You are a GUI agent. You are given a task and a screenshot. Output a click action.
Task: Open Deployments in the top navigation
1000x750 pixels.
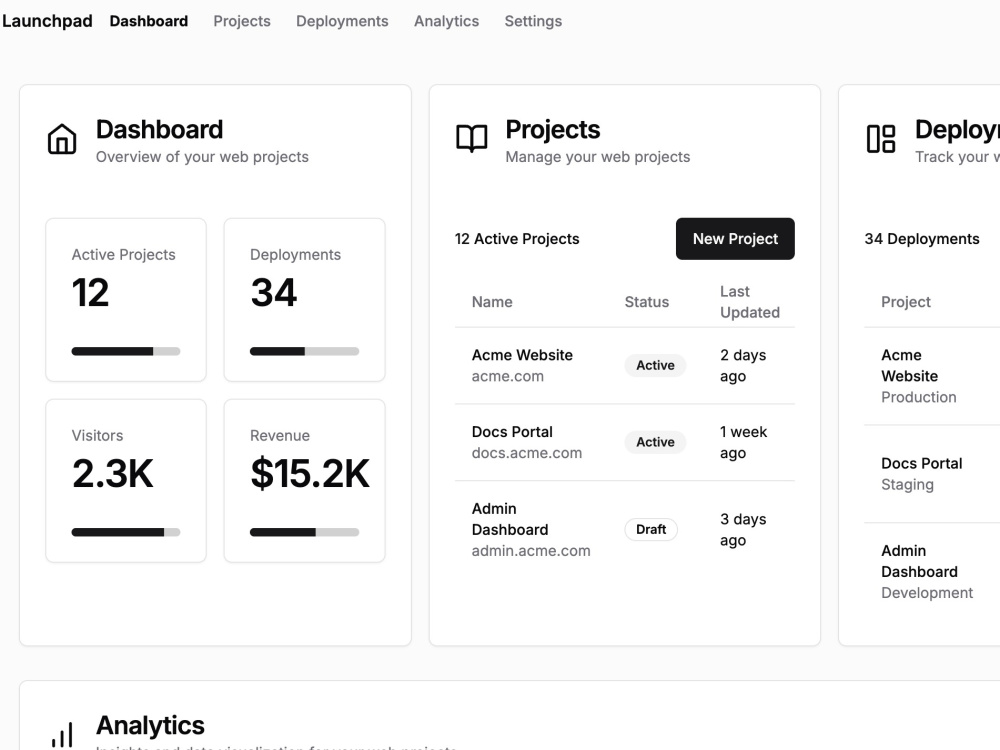[342, 21]
